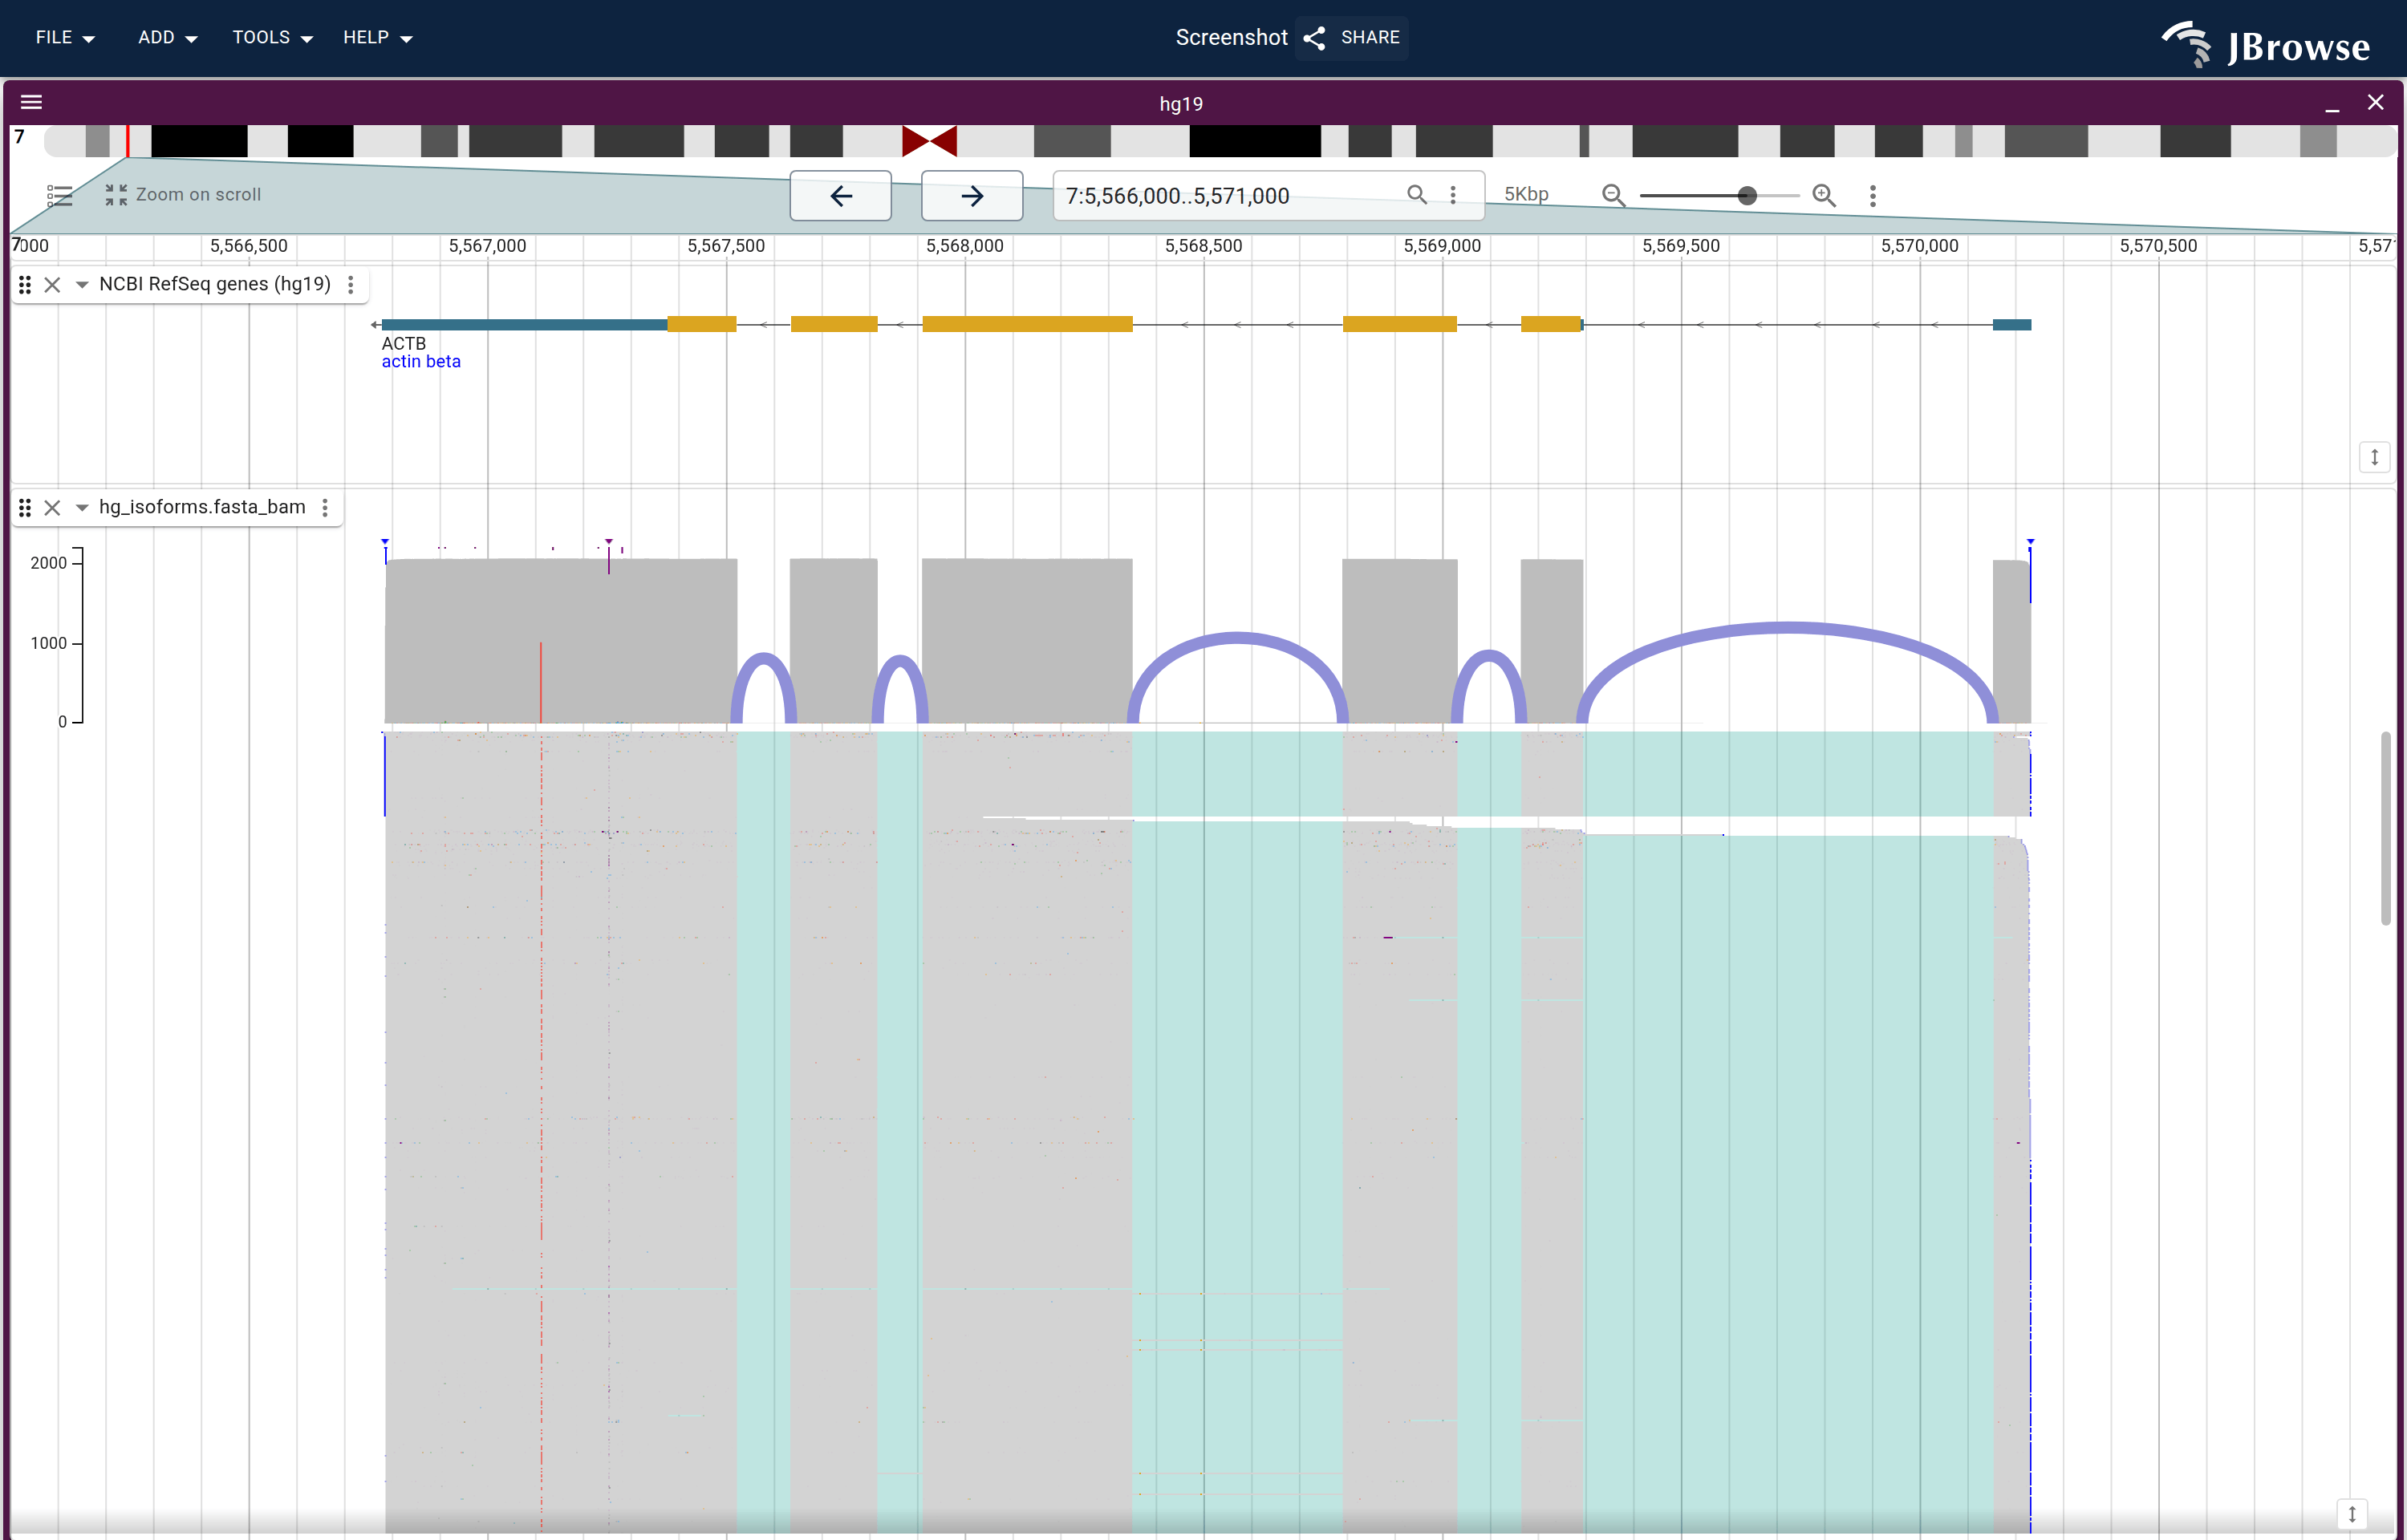The image size is (2407, 1540).
Task: Grab the NCBI RefSeq genes track drag handle
Action: [x=25, y=285]
